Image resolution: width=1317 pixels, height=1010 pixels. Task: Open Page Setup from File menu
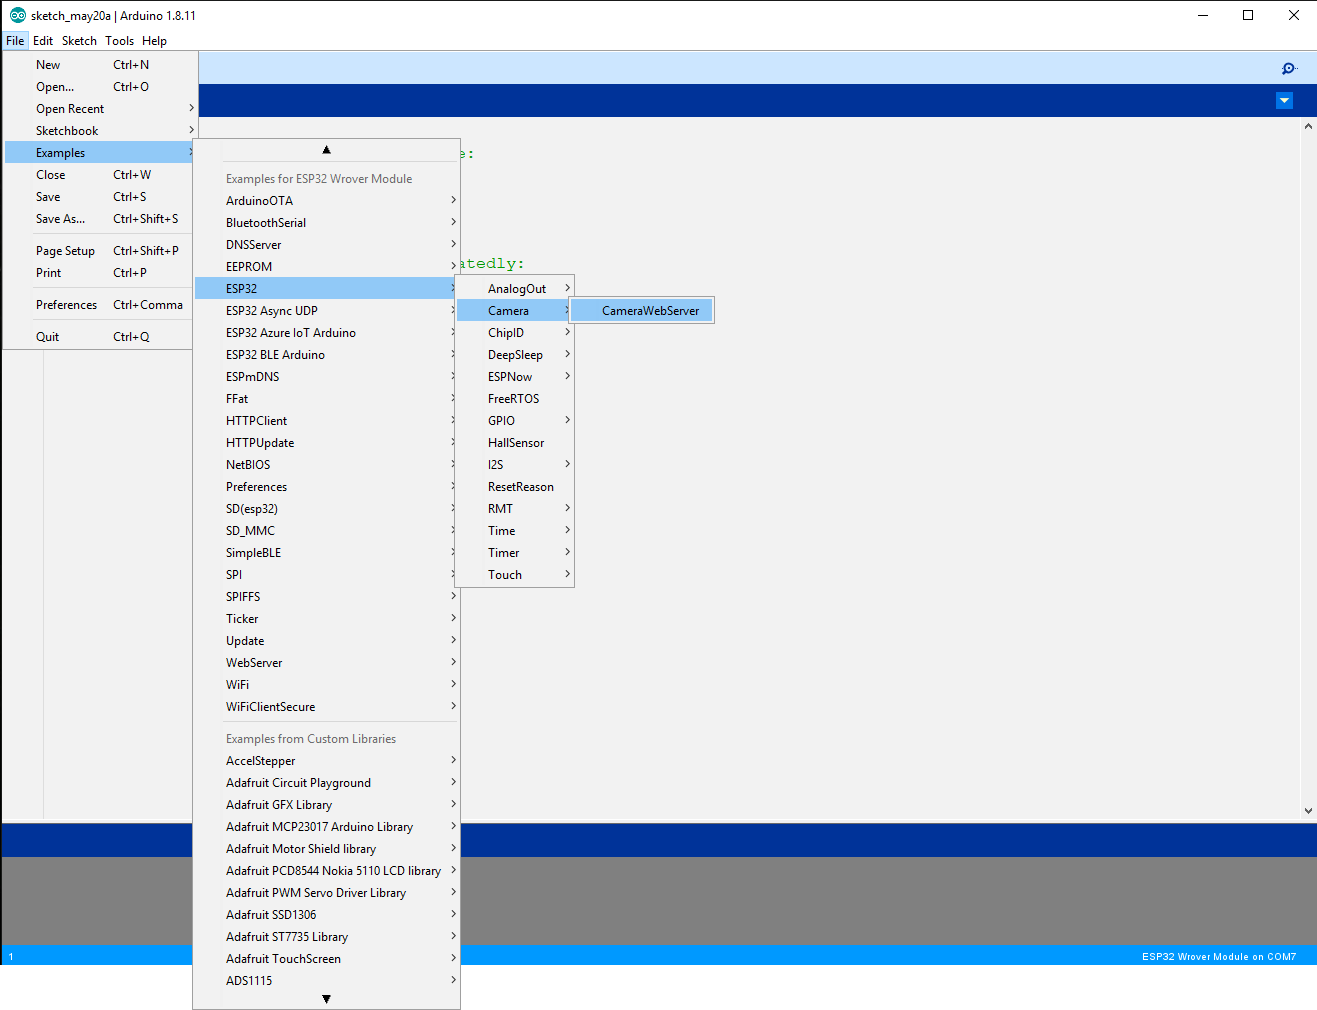pos(100,251)
